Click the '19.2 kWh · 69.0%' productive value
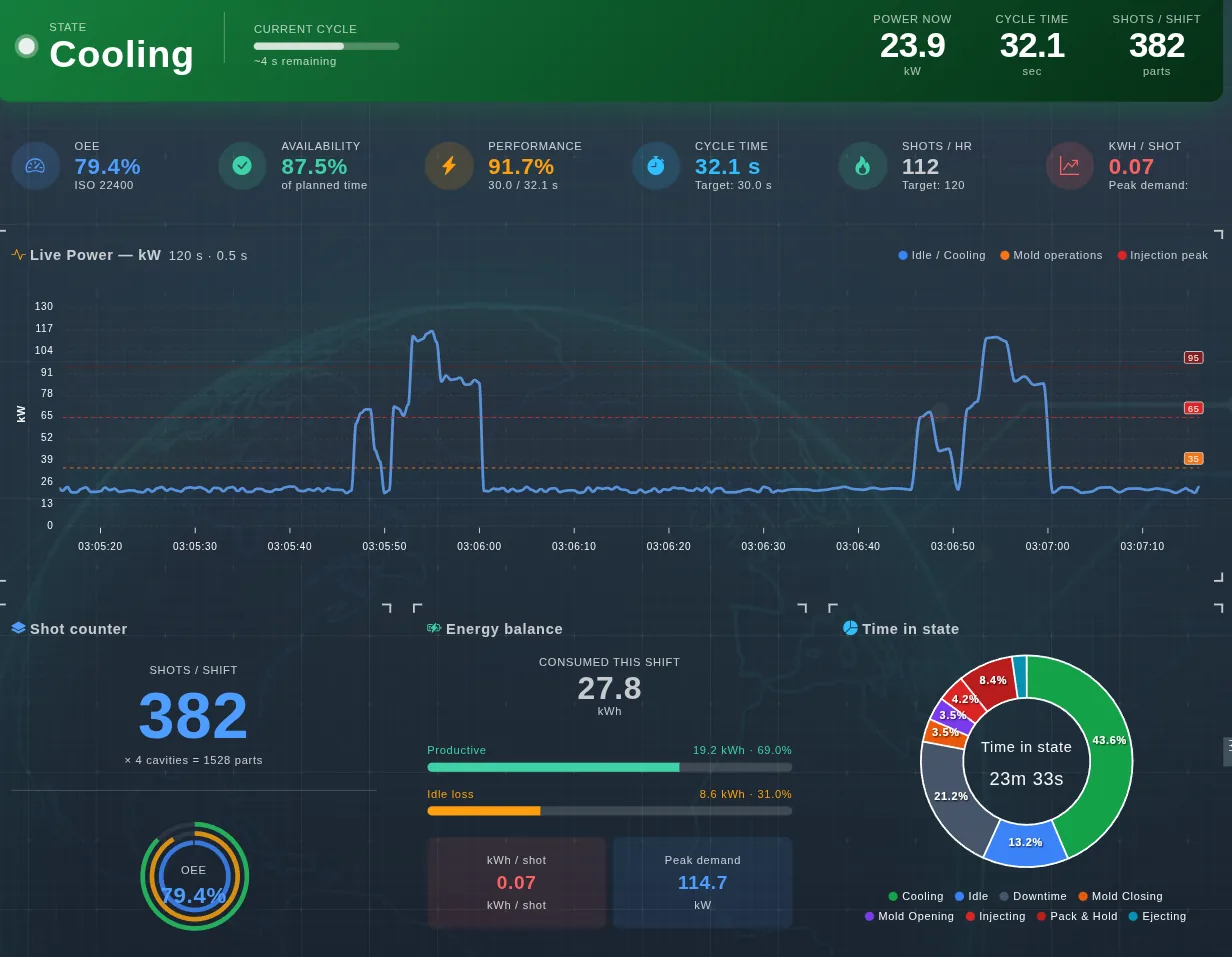This screenshot has height=957, width=1232. 742,750
